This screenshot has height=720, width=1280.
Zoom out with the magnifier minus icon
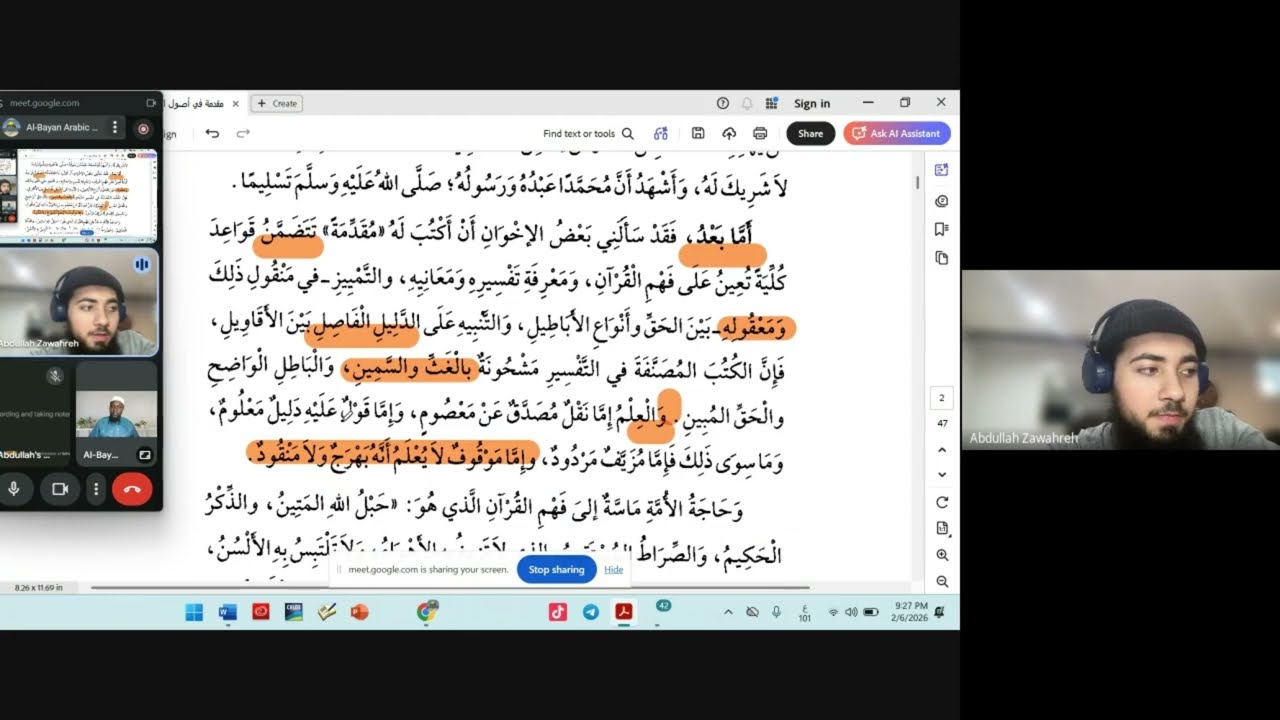tap(942, 581)
